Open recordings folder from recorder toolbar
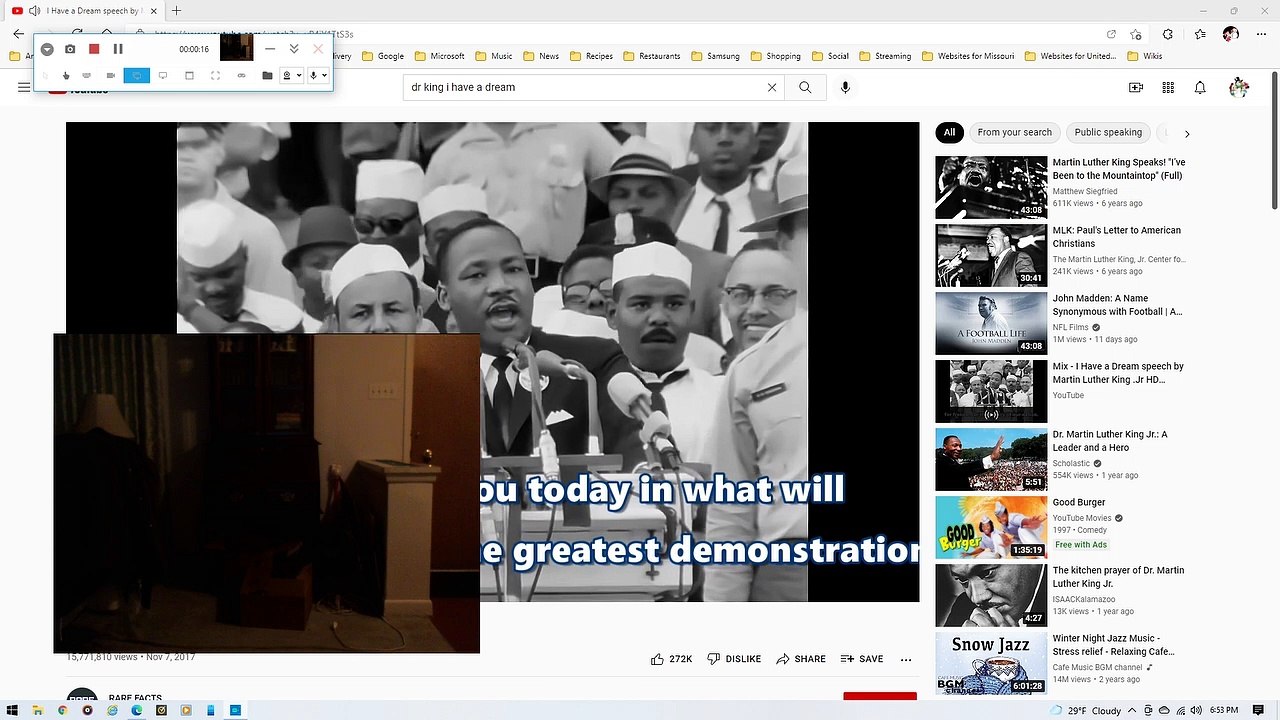The width and height of the screenshot is (1280, 720). 267,75
